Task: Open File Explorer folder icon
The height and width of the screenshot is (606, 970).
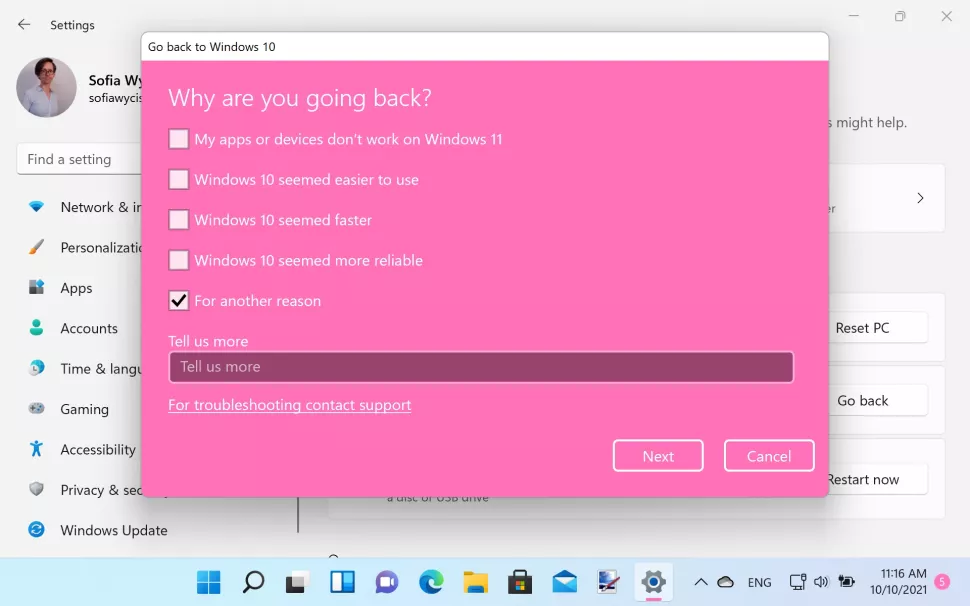Action: click(x=475, y=582)
